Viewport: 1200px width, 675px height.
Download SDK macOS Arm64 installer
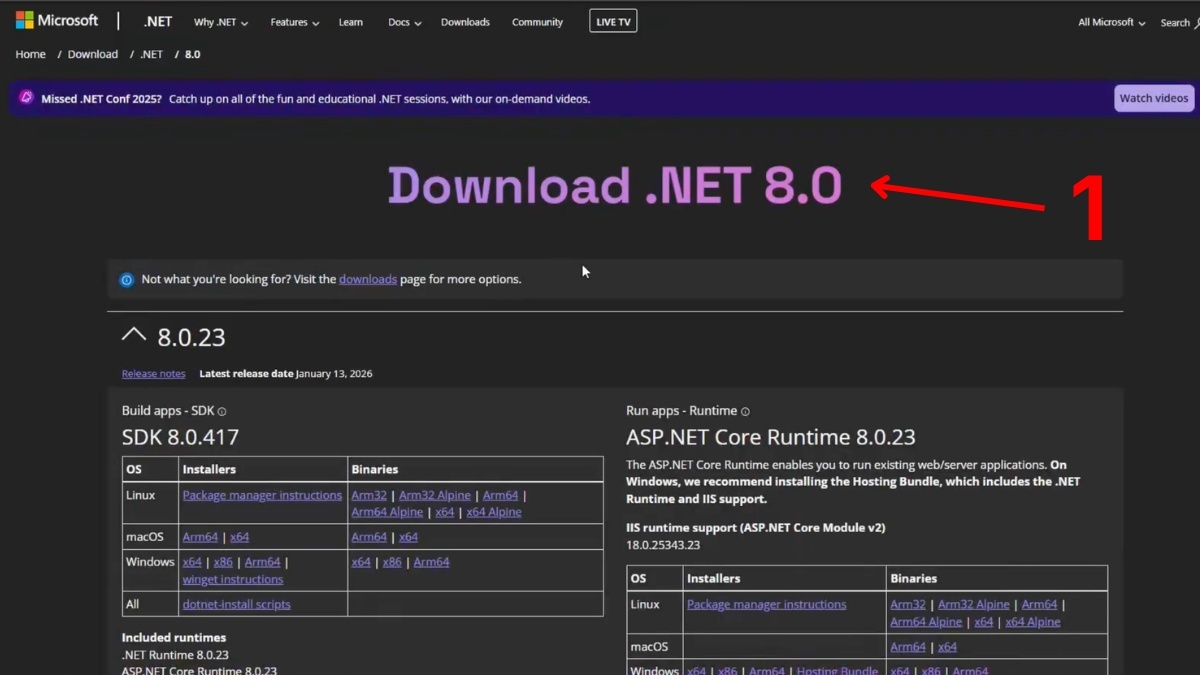point(200,537)
